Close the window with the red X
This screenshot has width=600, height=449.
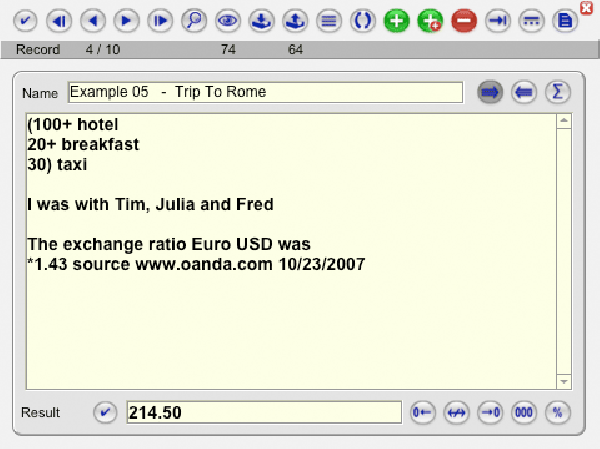pos(586,8)
